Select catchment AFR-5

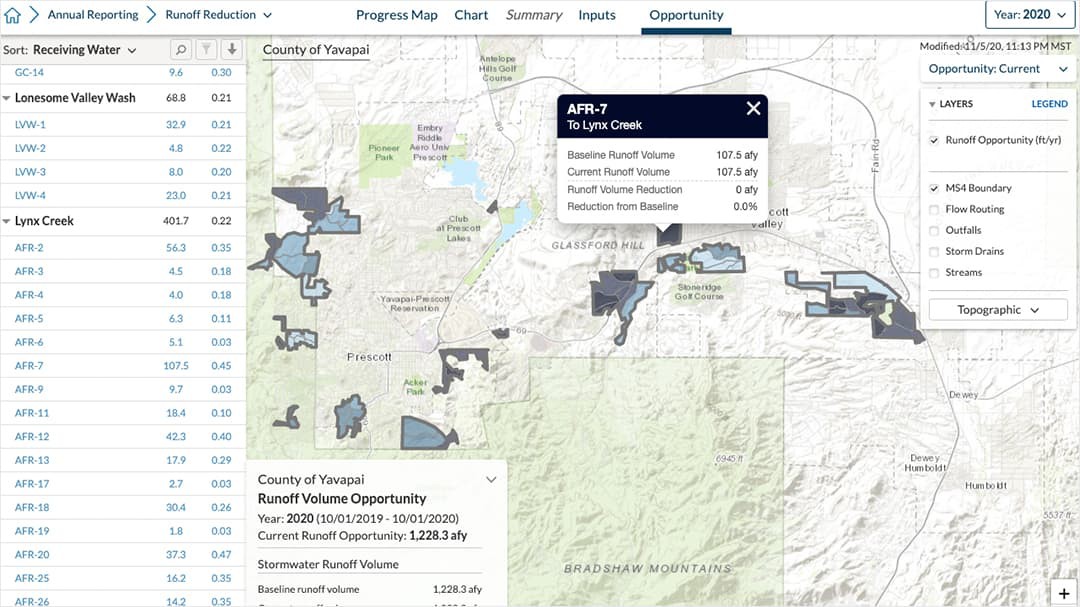pos(123,318)
